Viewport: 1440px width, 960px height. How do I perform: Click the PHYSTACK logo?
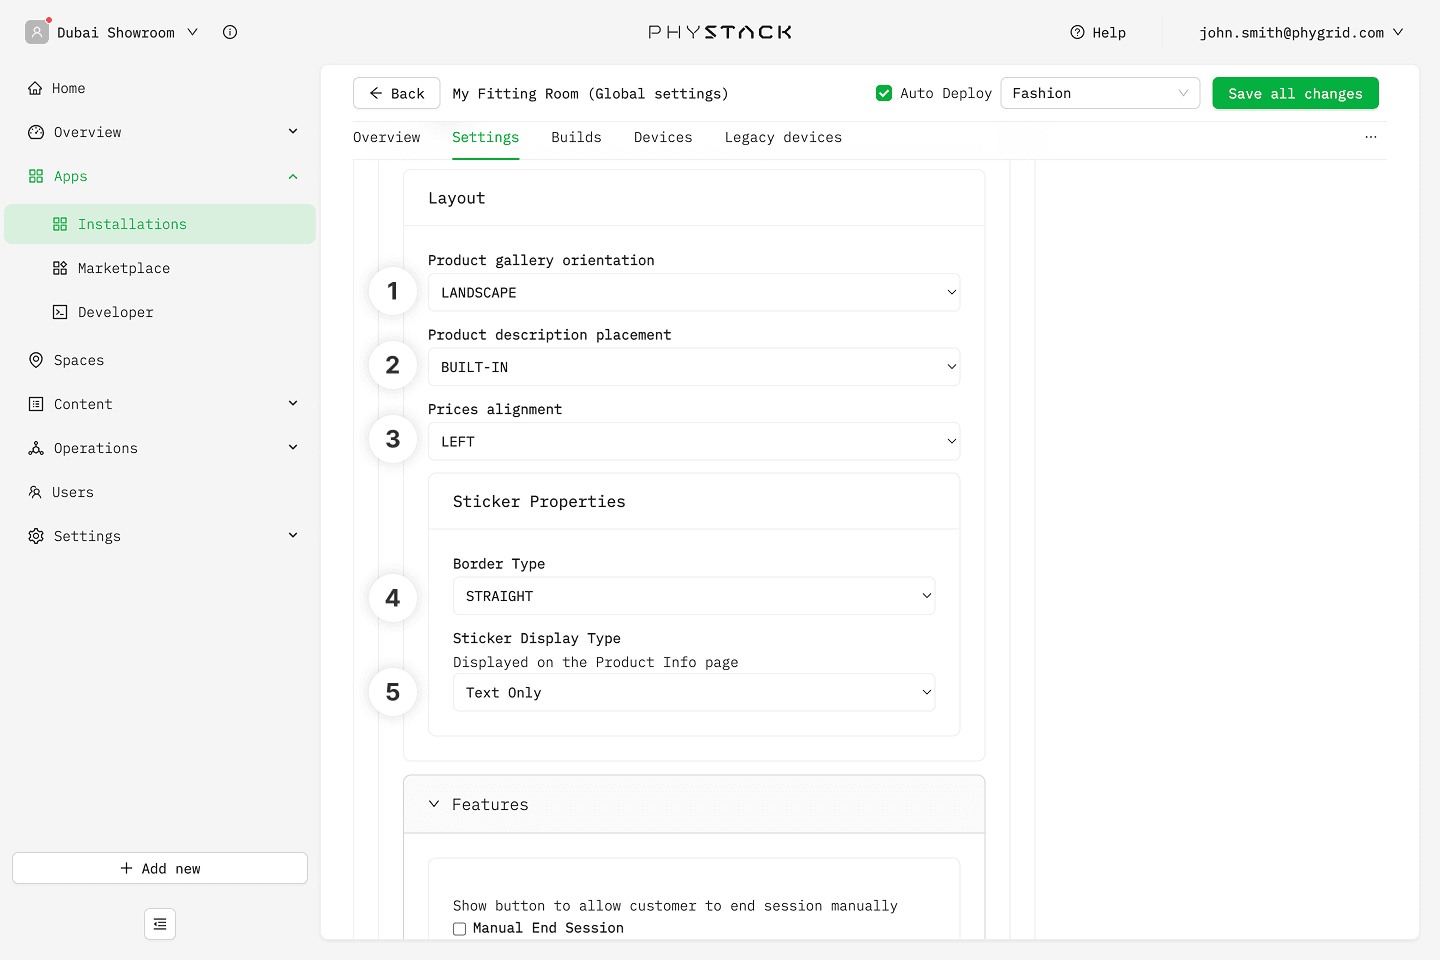[720, 32]
